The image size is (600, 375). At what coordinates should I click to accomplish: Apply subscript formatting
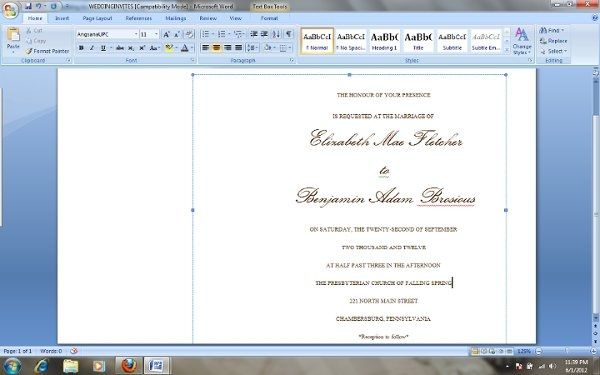pos(131,48)
